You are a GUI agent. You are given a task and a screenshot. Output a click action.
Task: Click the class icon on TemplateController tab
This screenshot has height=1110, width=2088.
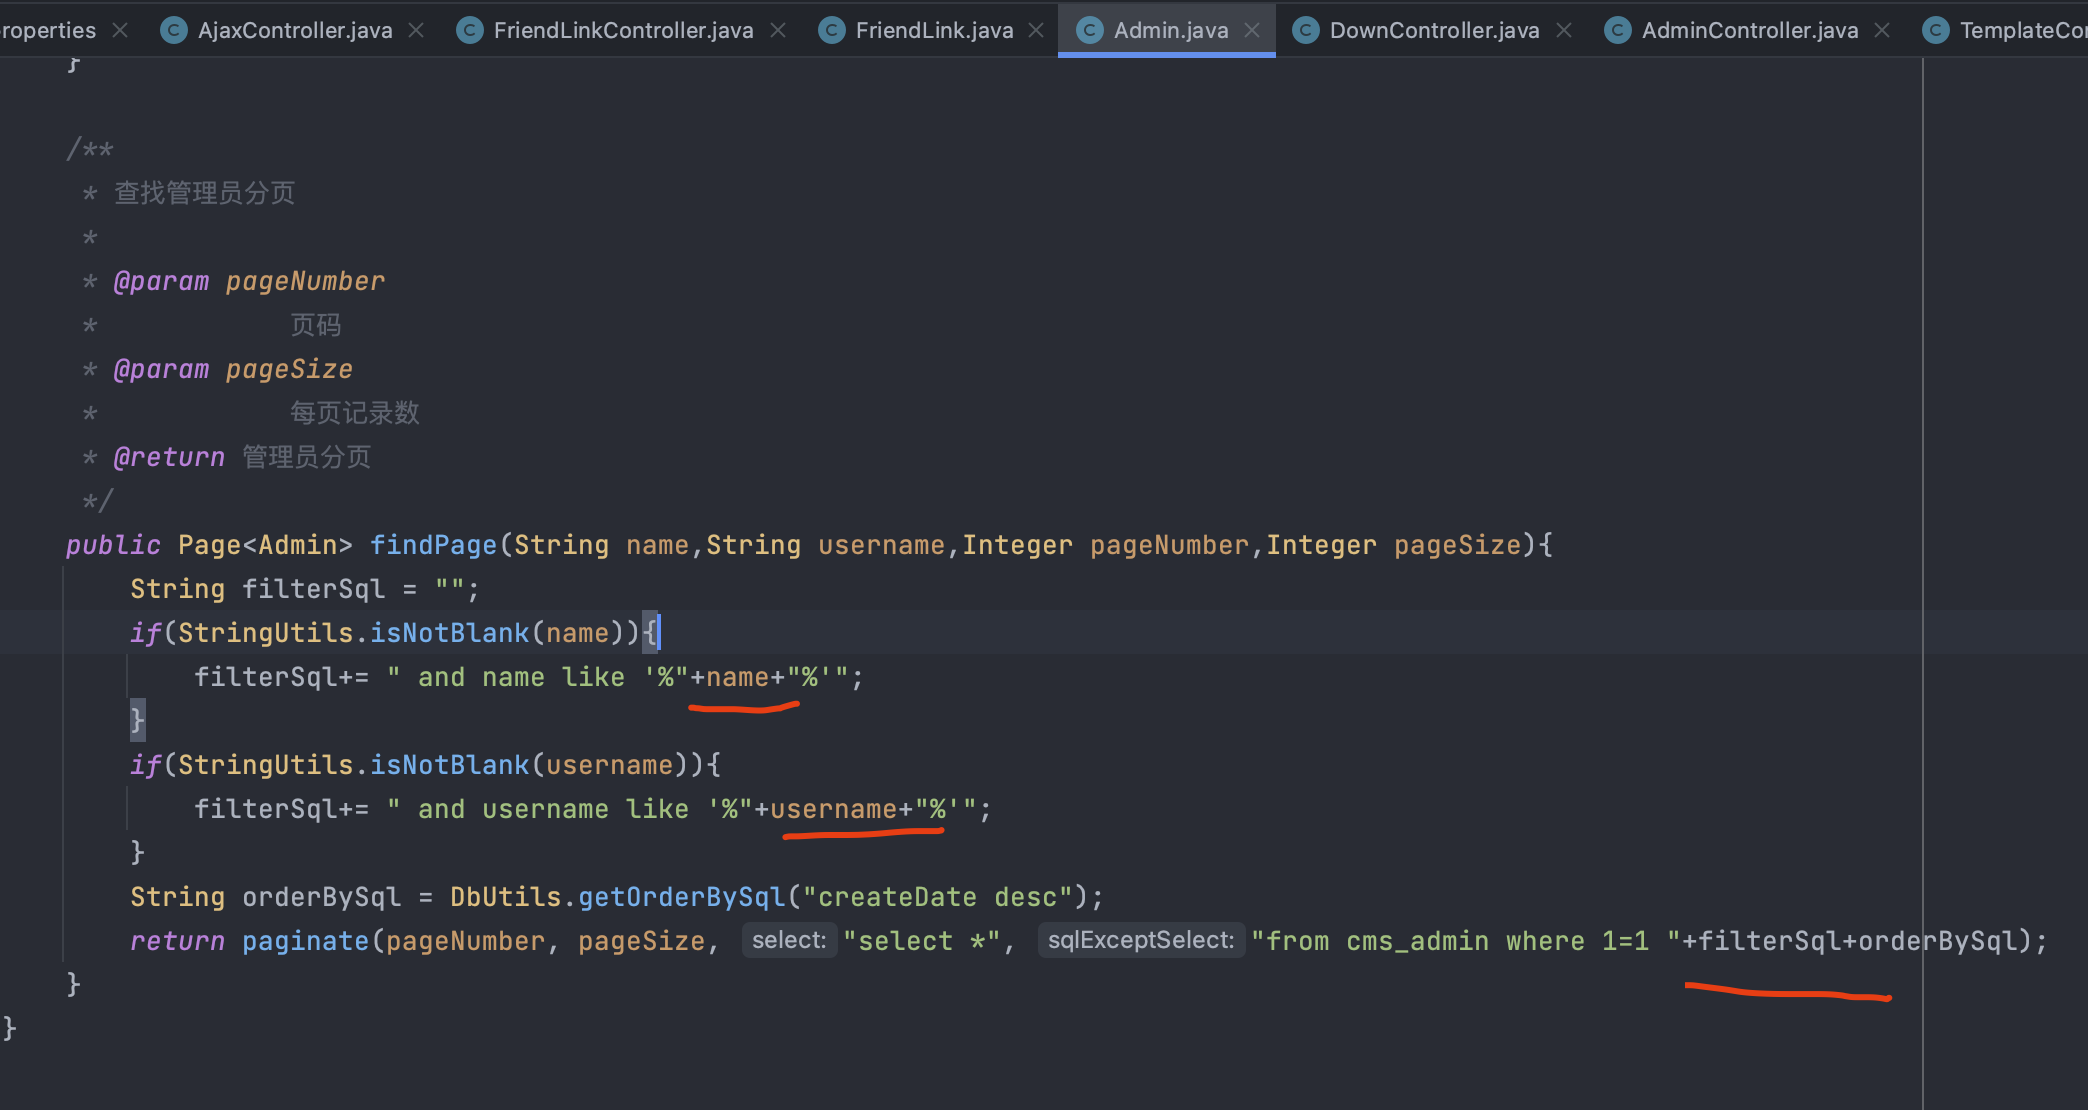[x=1936, y=30]
